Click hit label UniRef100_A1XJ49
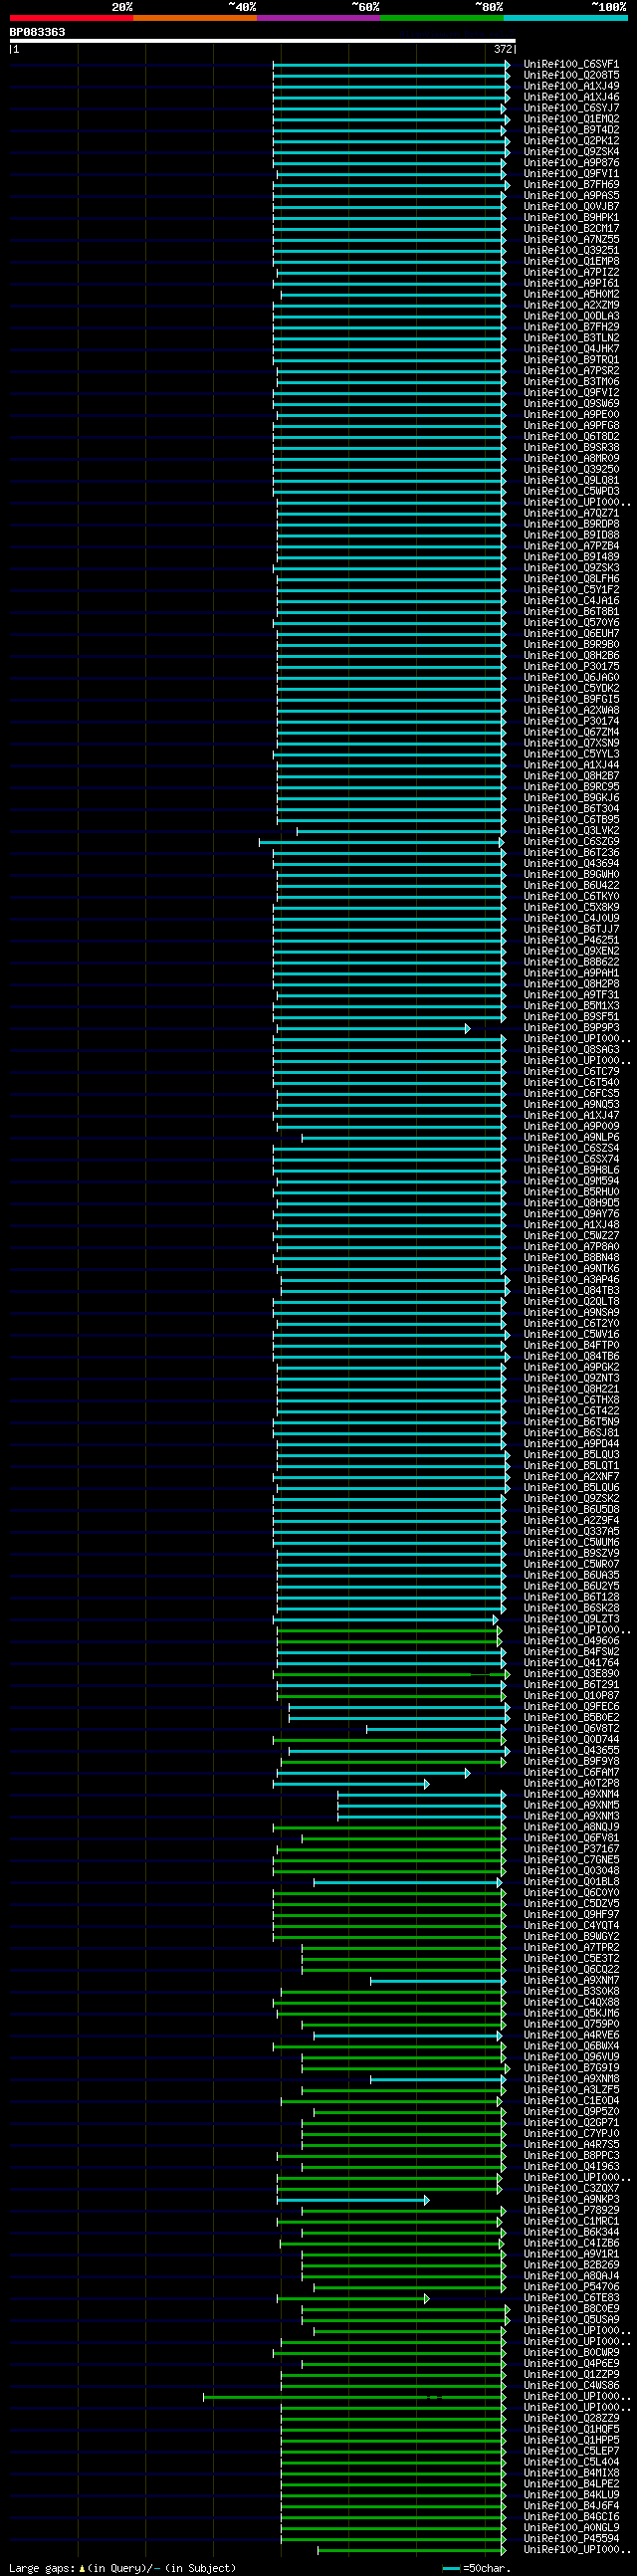Screen dimensions: 637x2576 pyautogui.click(x=571, y=86)
